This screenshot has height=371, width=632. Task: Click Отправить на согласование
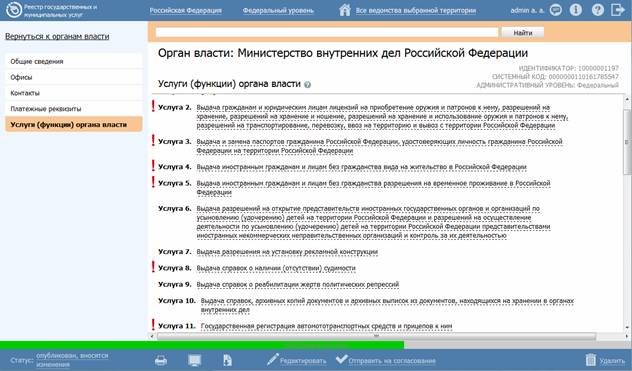[386, 360]
